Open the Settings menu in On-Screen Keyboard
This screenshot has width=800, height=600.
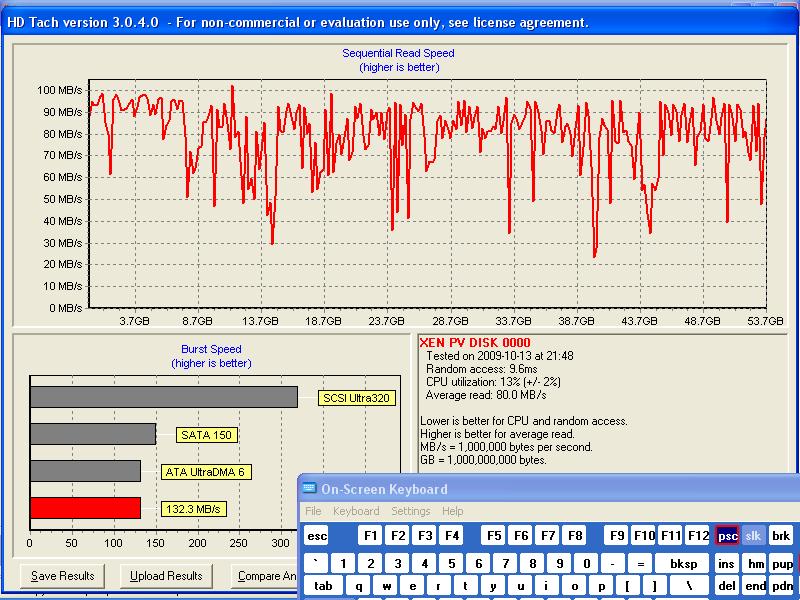click(x=410, y=511)
